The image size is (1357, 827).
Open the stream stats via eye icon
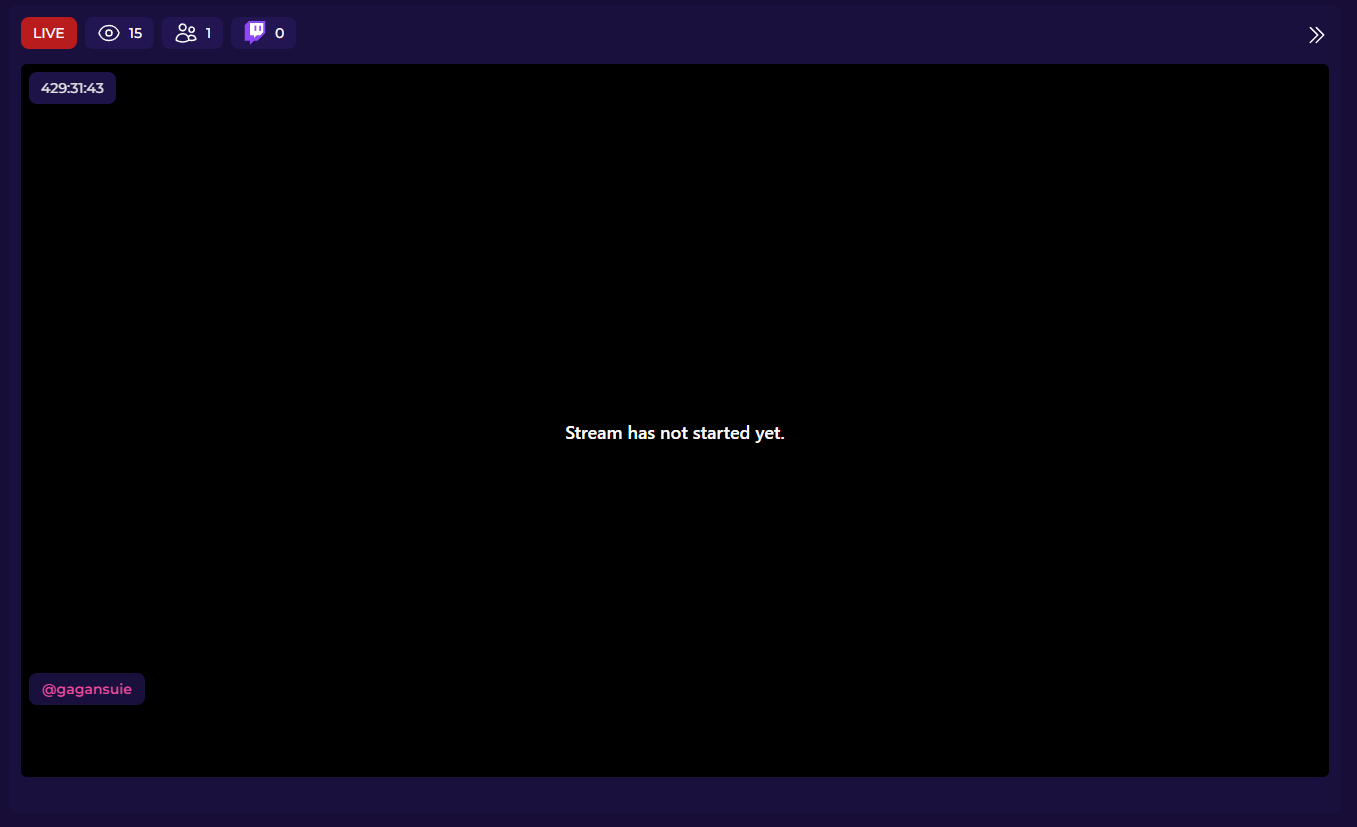(108, 32)
